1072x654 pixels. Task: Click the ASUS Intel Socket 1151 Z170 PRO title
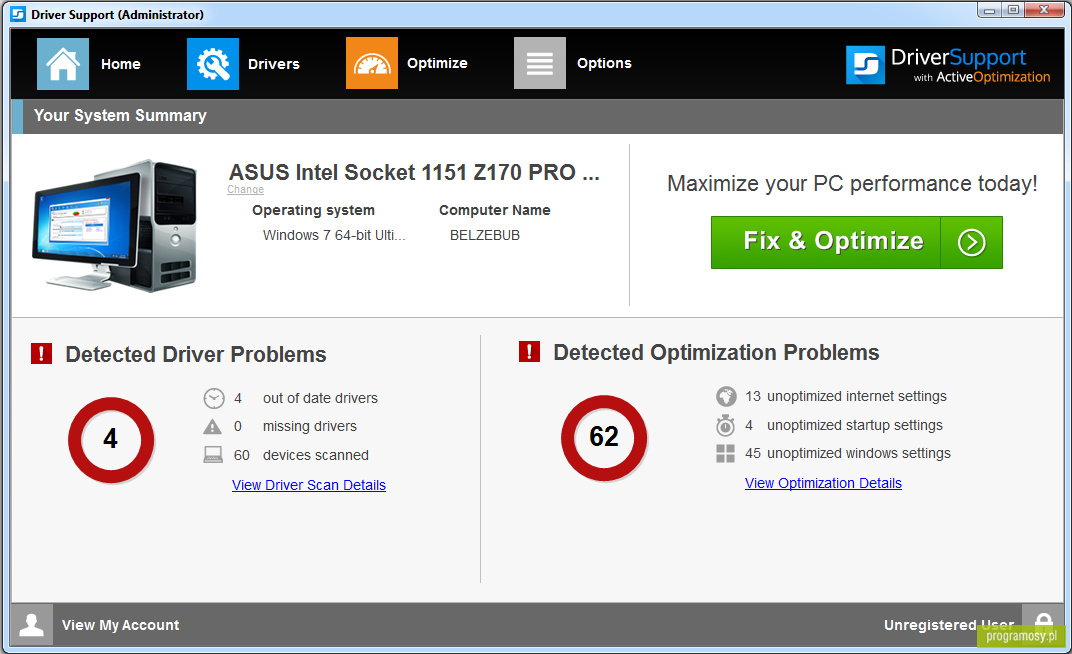coord(414,172)
